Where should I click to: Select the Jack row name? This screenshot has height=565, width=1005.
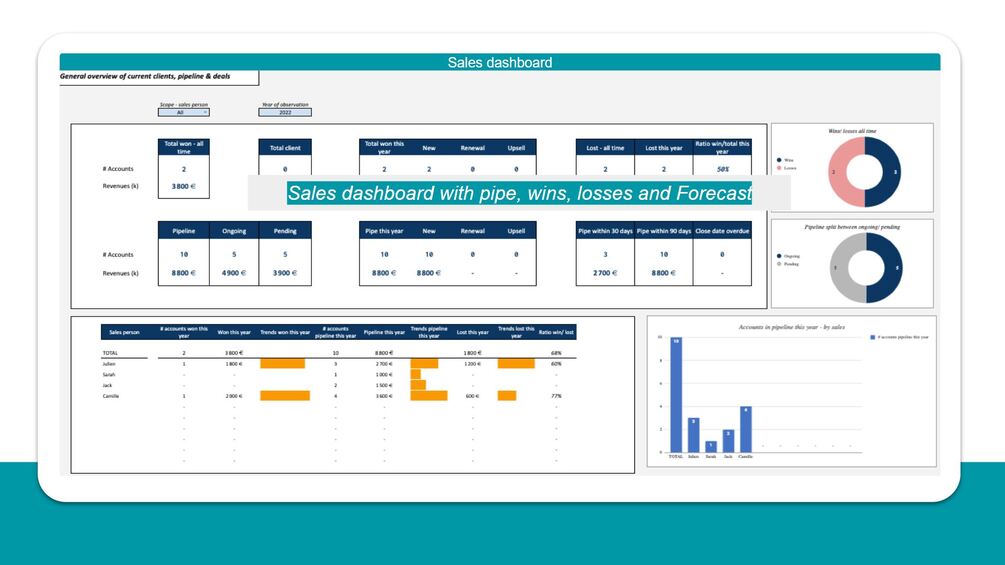point(107,386)
